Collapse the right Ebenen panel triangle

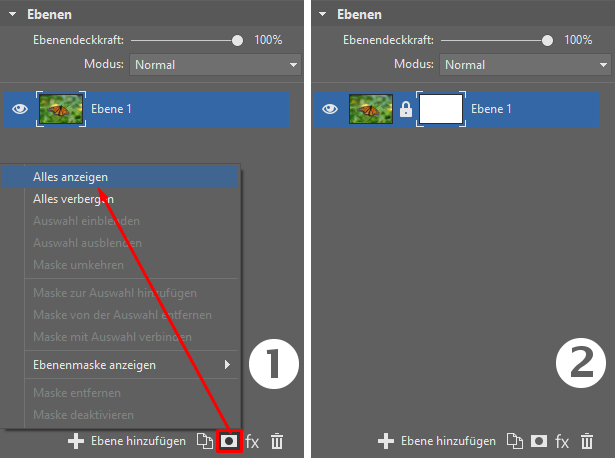click(x=322, y=14)
